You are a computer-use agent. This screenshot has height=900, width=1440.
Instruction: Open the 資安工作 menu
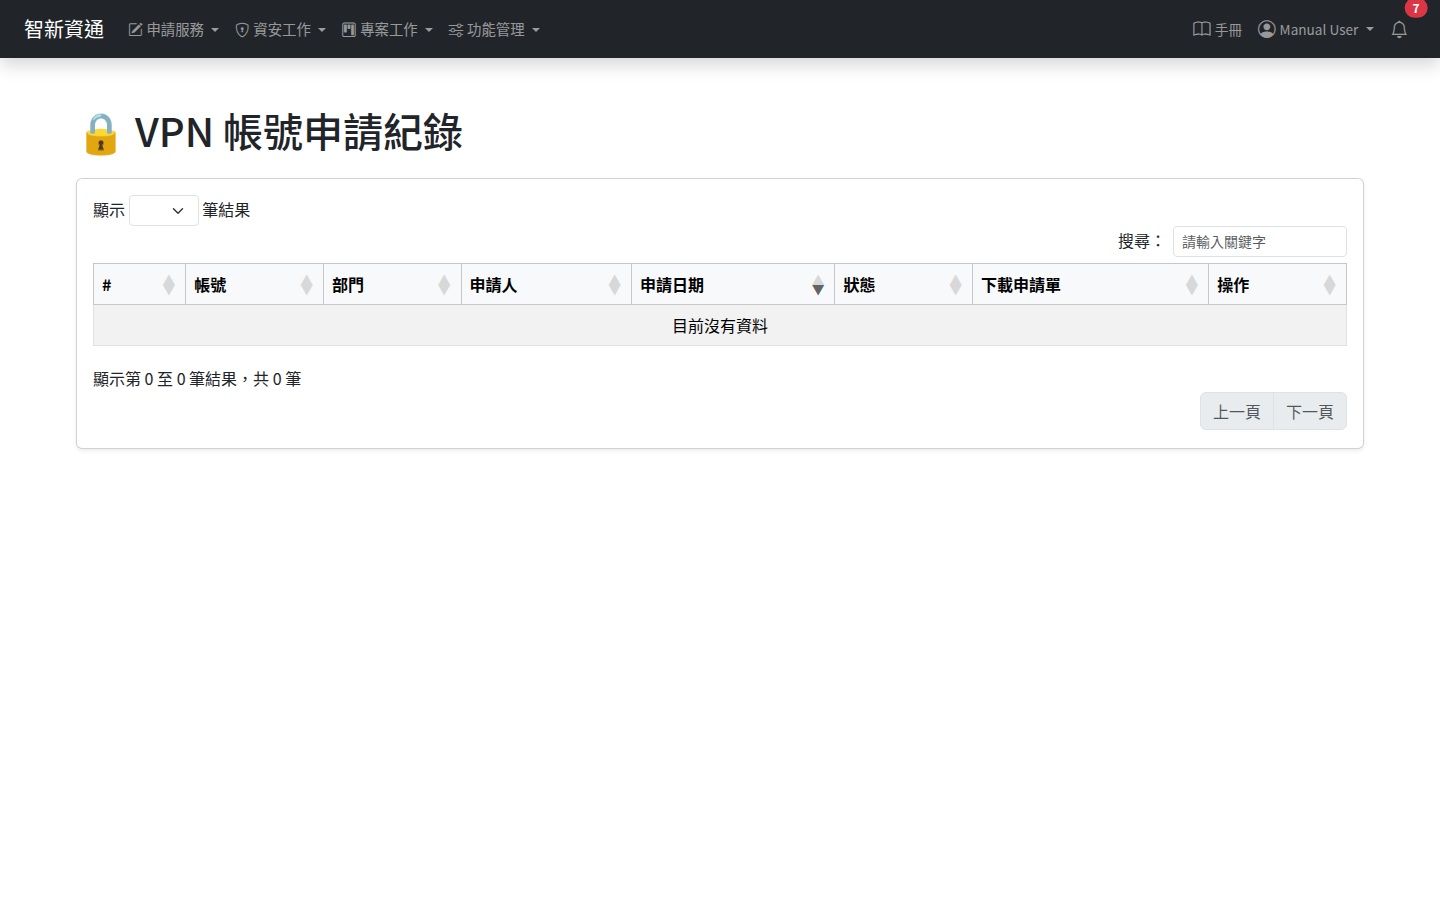coord(280,30)
